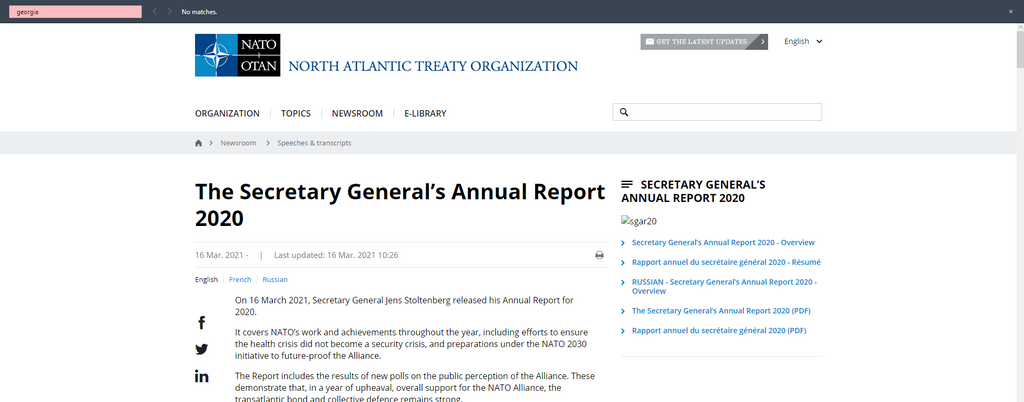Screen dimensions: 1024x402
Task: Open the Newsroom menu
Action: point(357,114)
